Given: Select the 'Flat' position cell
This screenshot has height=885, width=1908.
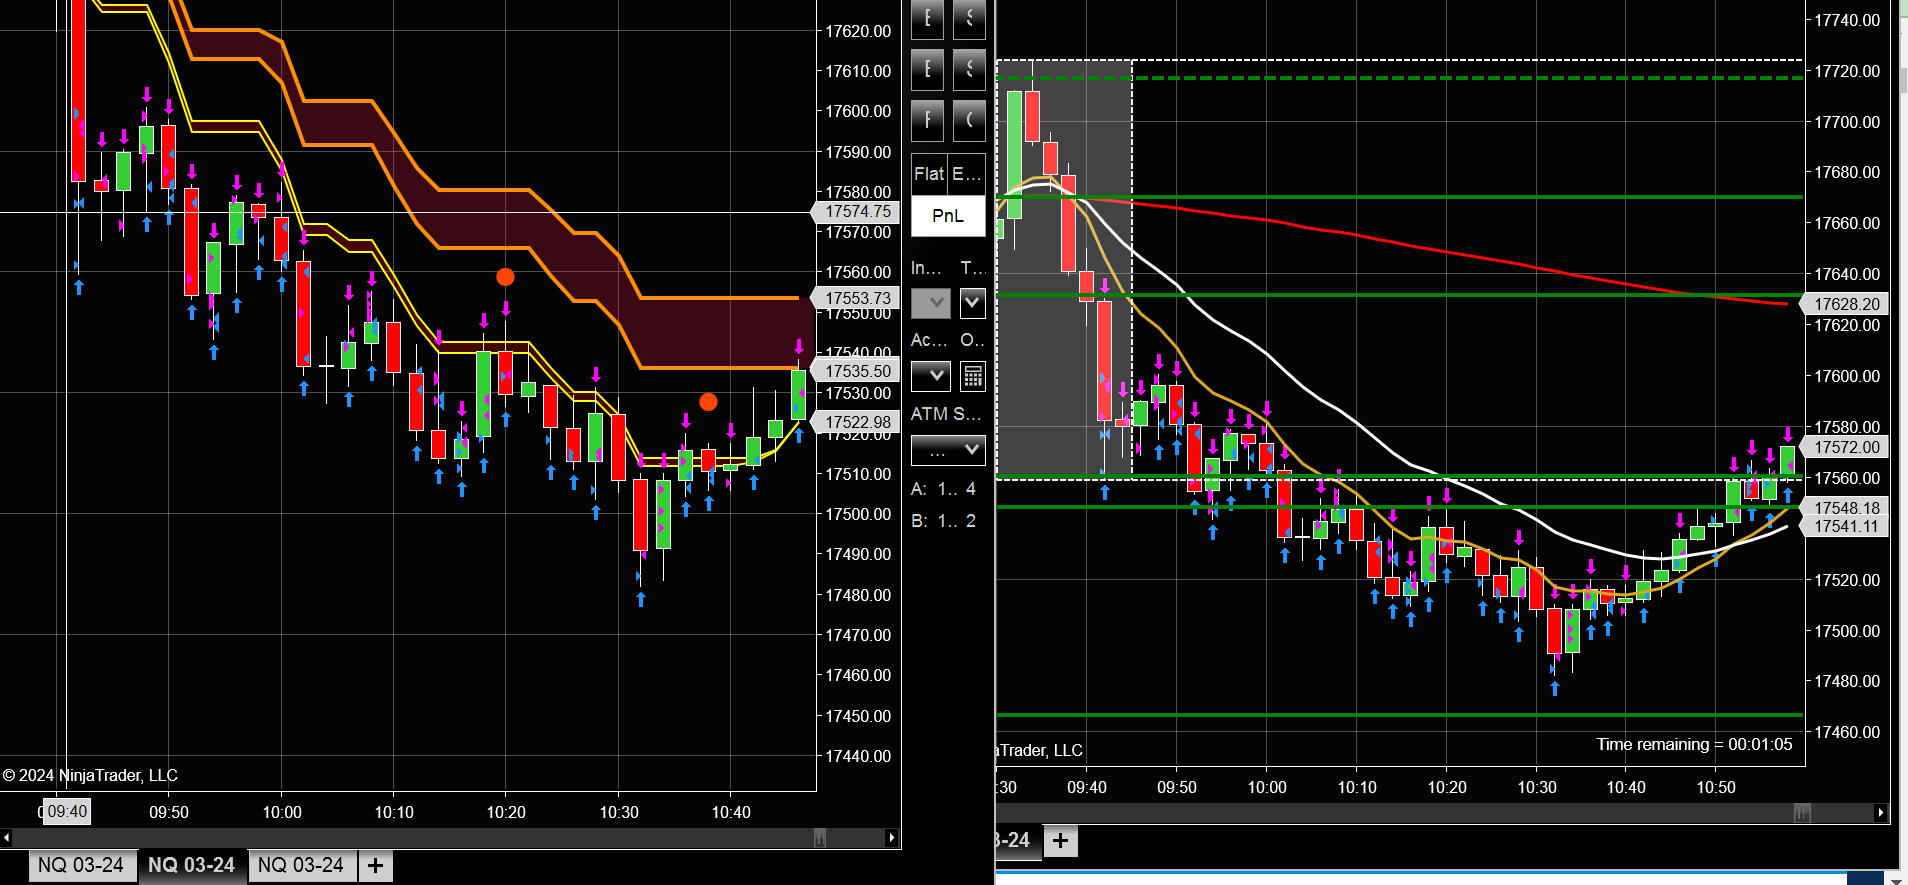Looking at the screenshot, I should point(929,174).
